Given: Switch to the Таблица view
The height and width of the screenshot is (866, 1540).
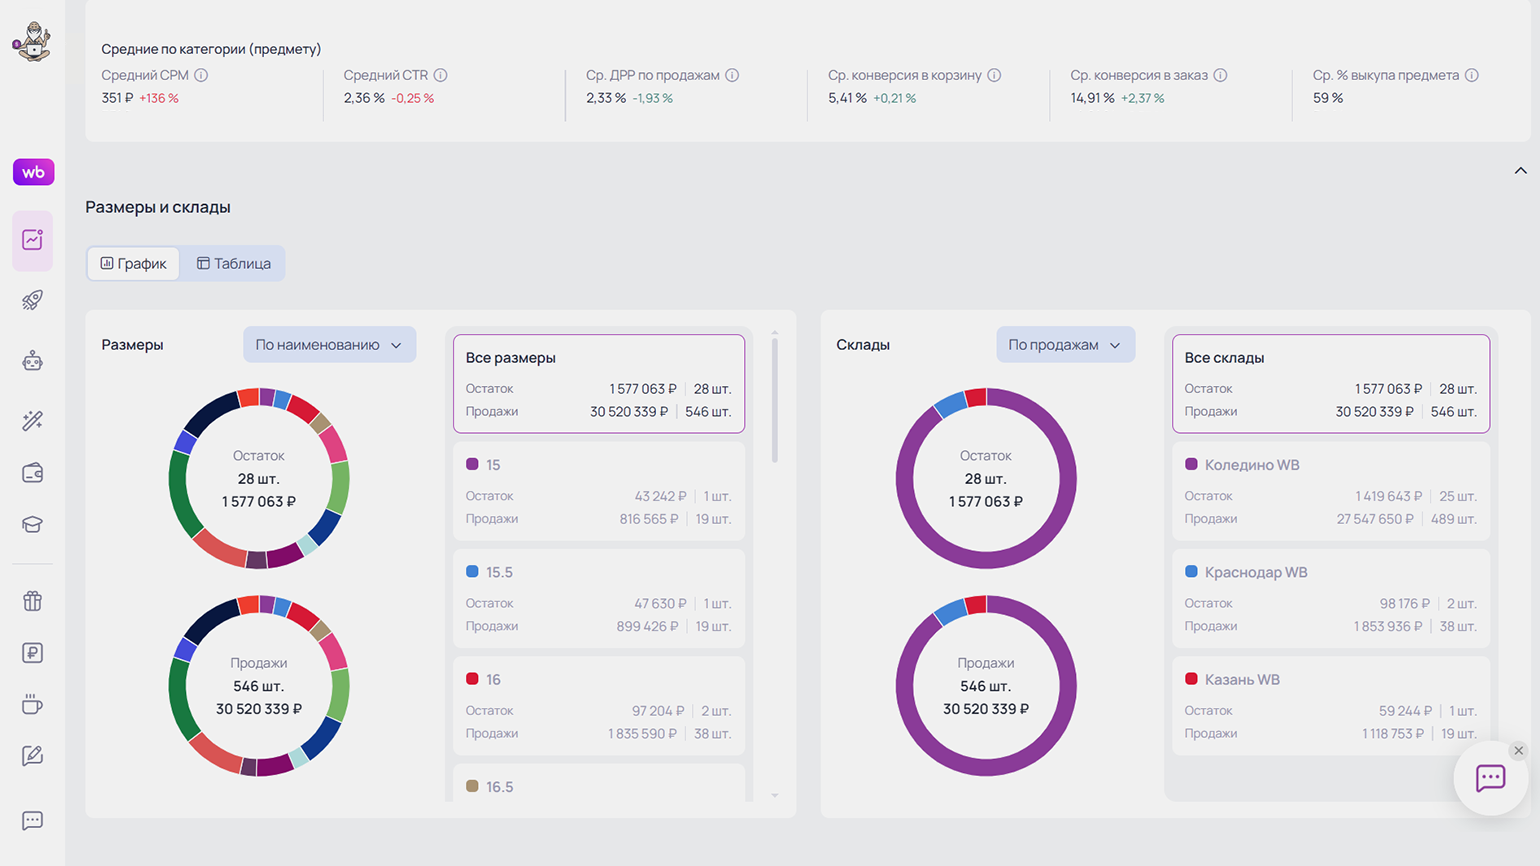Looking at the screenshot, I should (234, 264).
